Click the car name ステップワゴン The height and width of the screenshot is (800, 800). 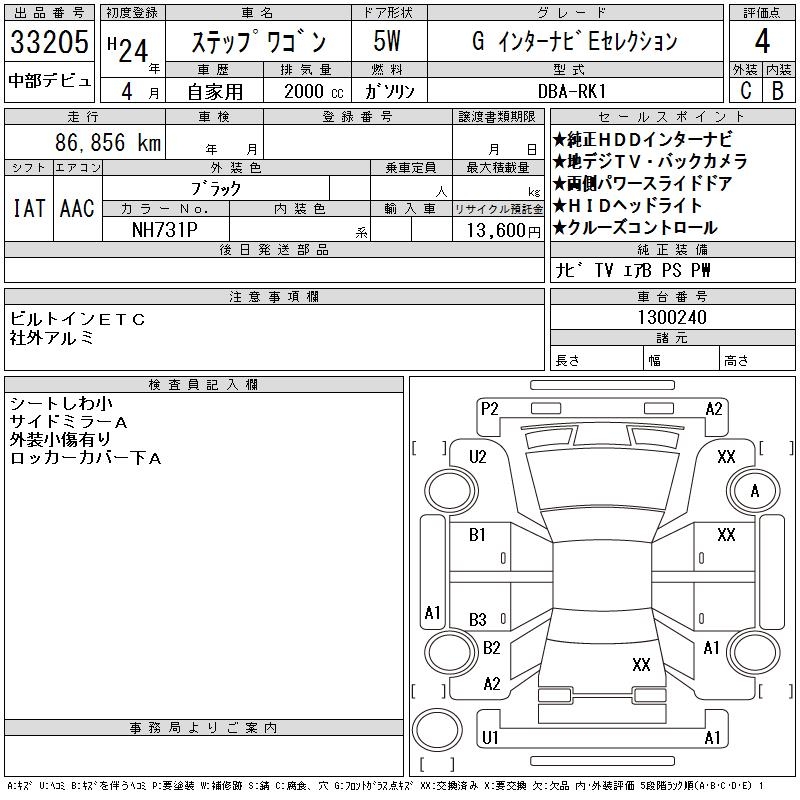258,42
